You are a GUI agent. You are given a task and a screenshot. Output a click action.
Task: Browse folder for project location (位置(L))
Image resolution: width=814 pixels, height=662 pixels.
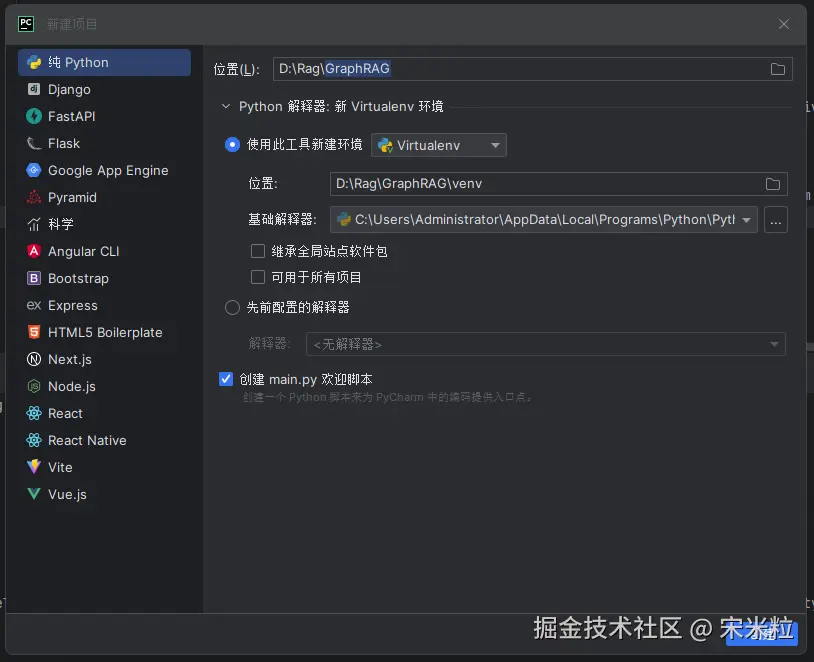click(x=778, y=69)
